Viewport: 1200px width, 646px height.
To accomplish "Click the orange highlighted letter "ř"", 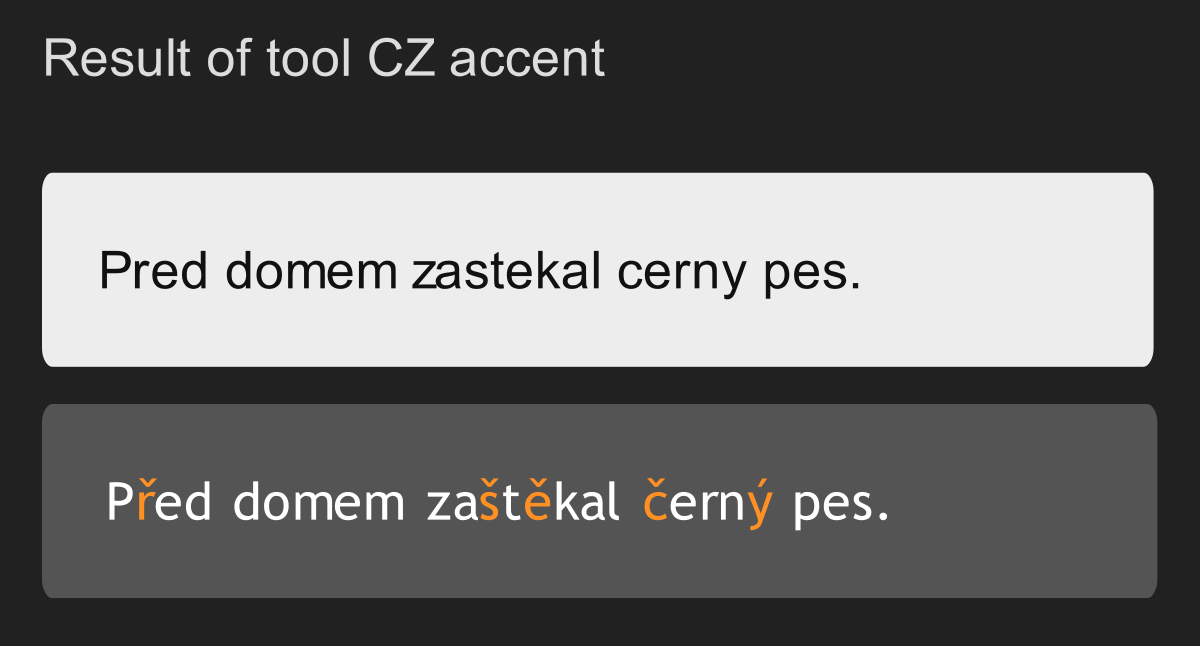I will coord(143,502).
